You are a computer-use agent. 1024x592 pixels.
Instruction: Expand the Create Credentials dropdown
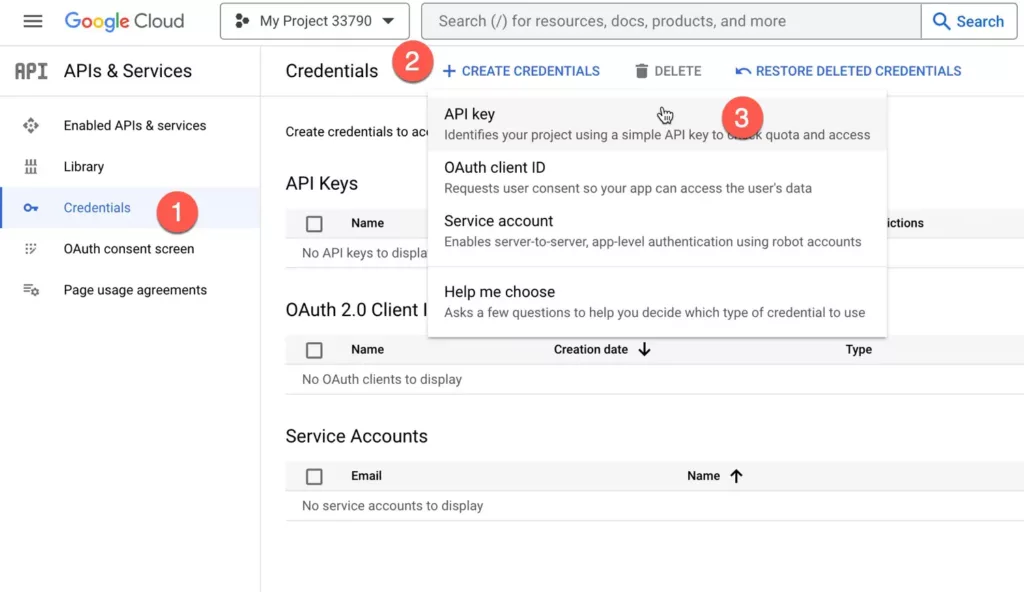(x=521, y=71)
